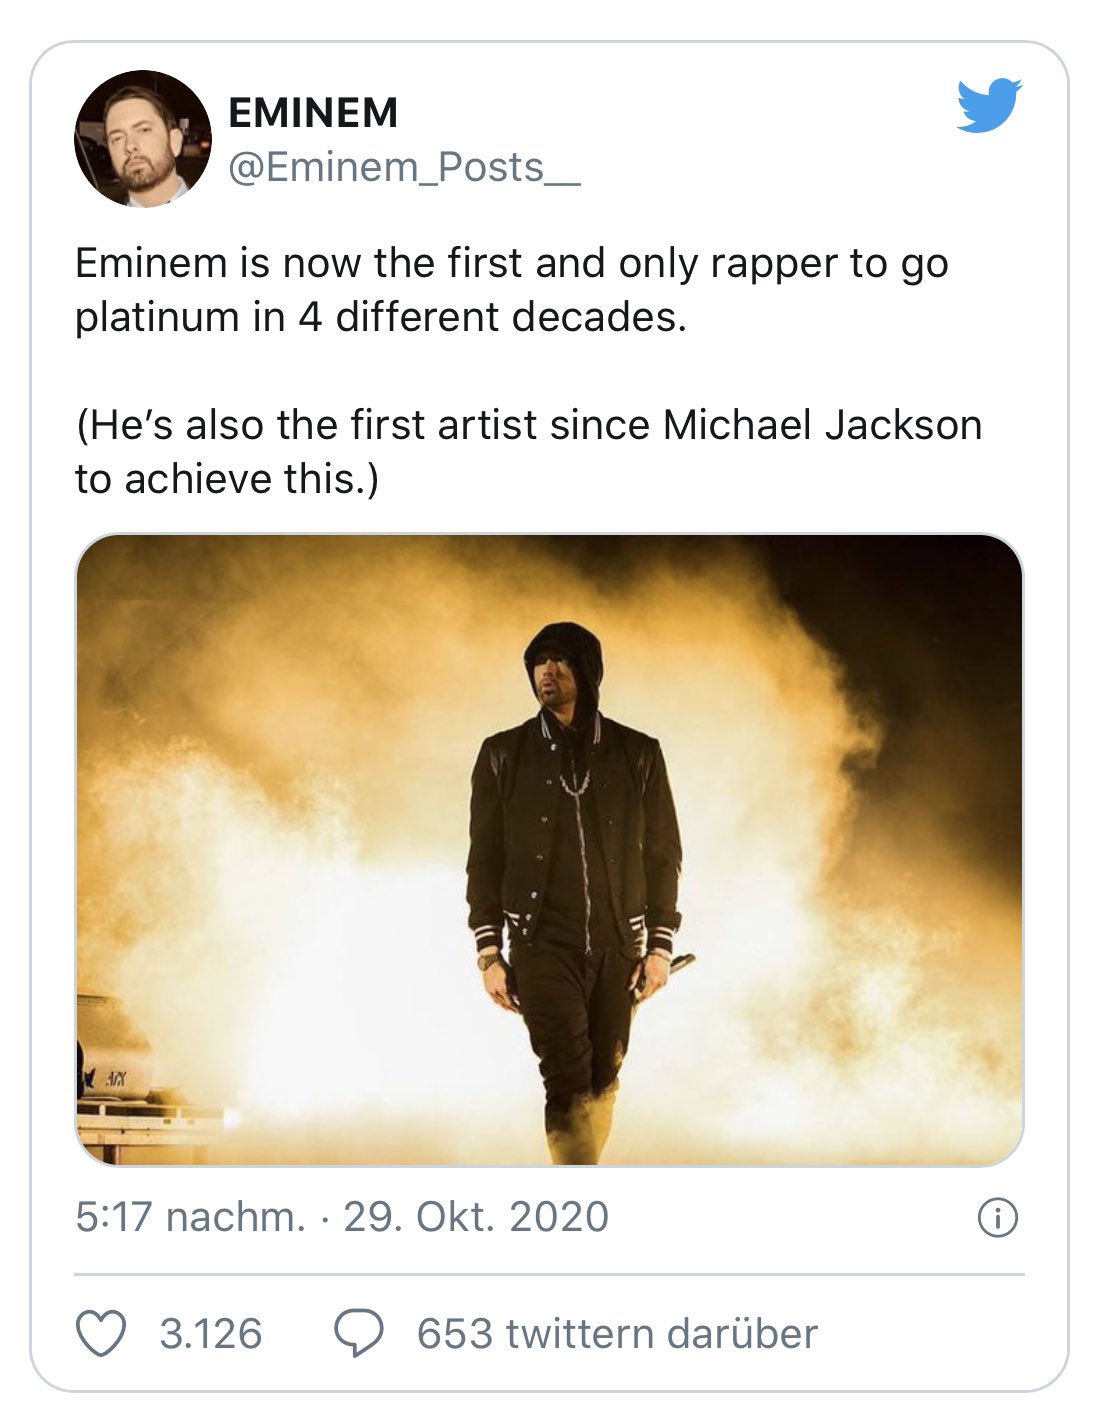This screenshot has height=1420, width=1102.
Task: Open the @Eminem_Posts__ handle link
Action: (403, 167)
